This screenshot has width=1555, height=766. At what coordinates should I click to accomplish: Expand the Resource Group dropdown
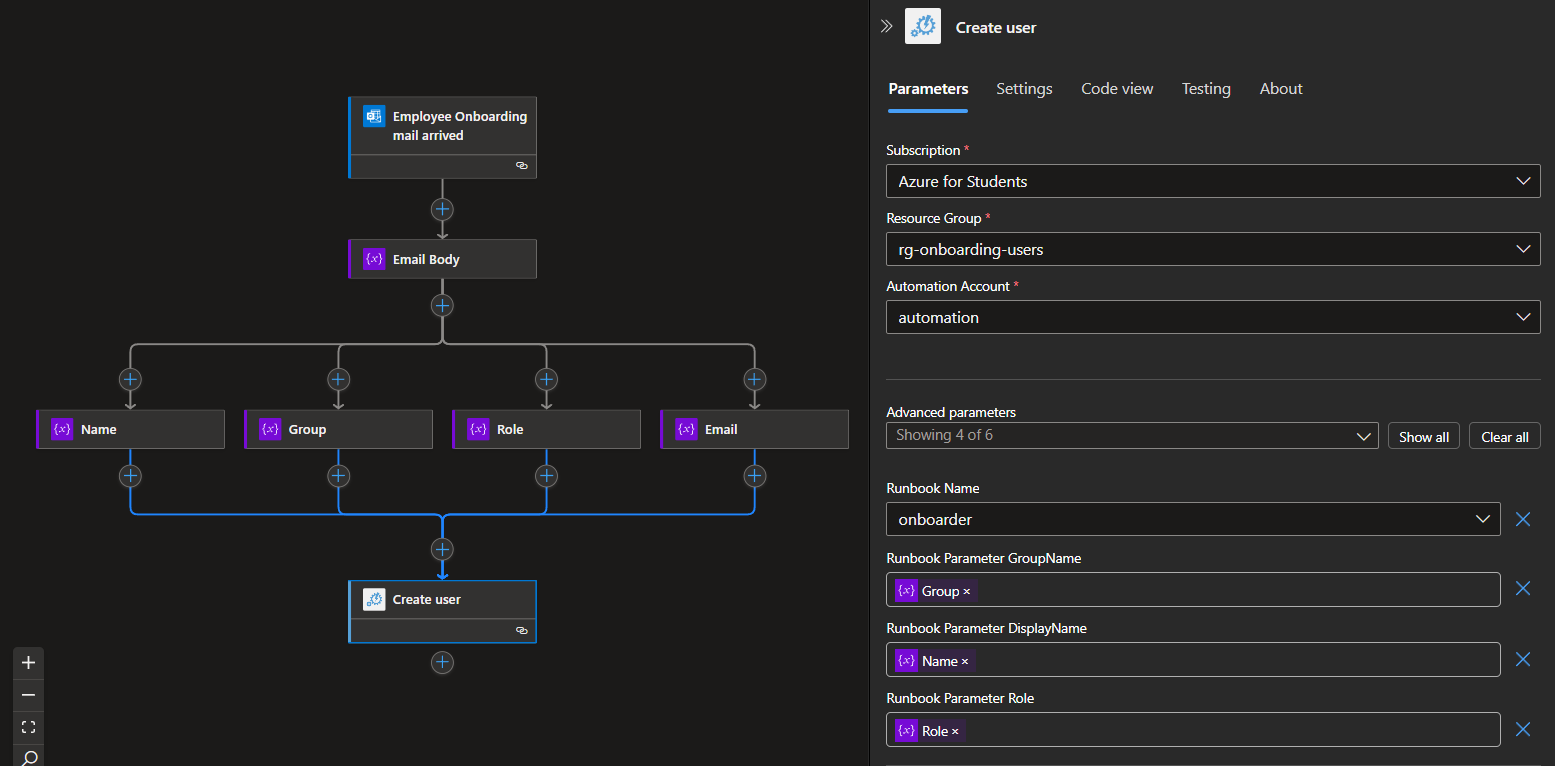coord(1212,249)
